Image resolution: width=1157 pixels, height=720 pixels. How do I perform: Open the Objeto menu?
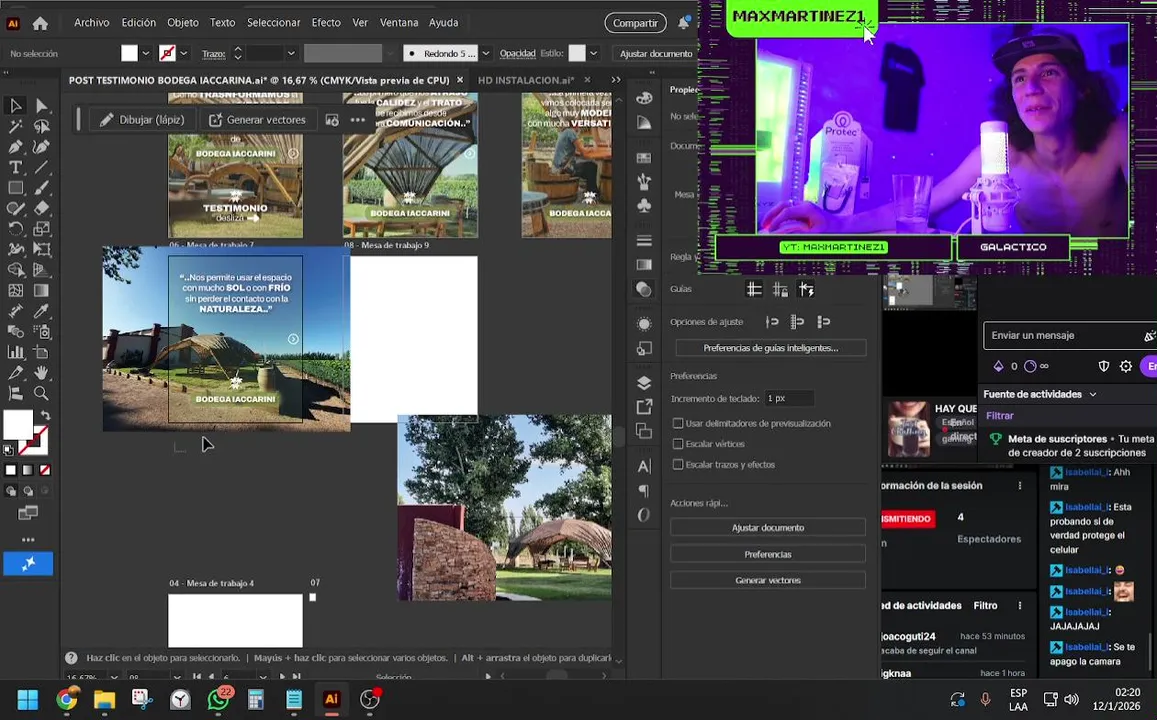[182, 23]
